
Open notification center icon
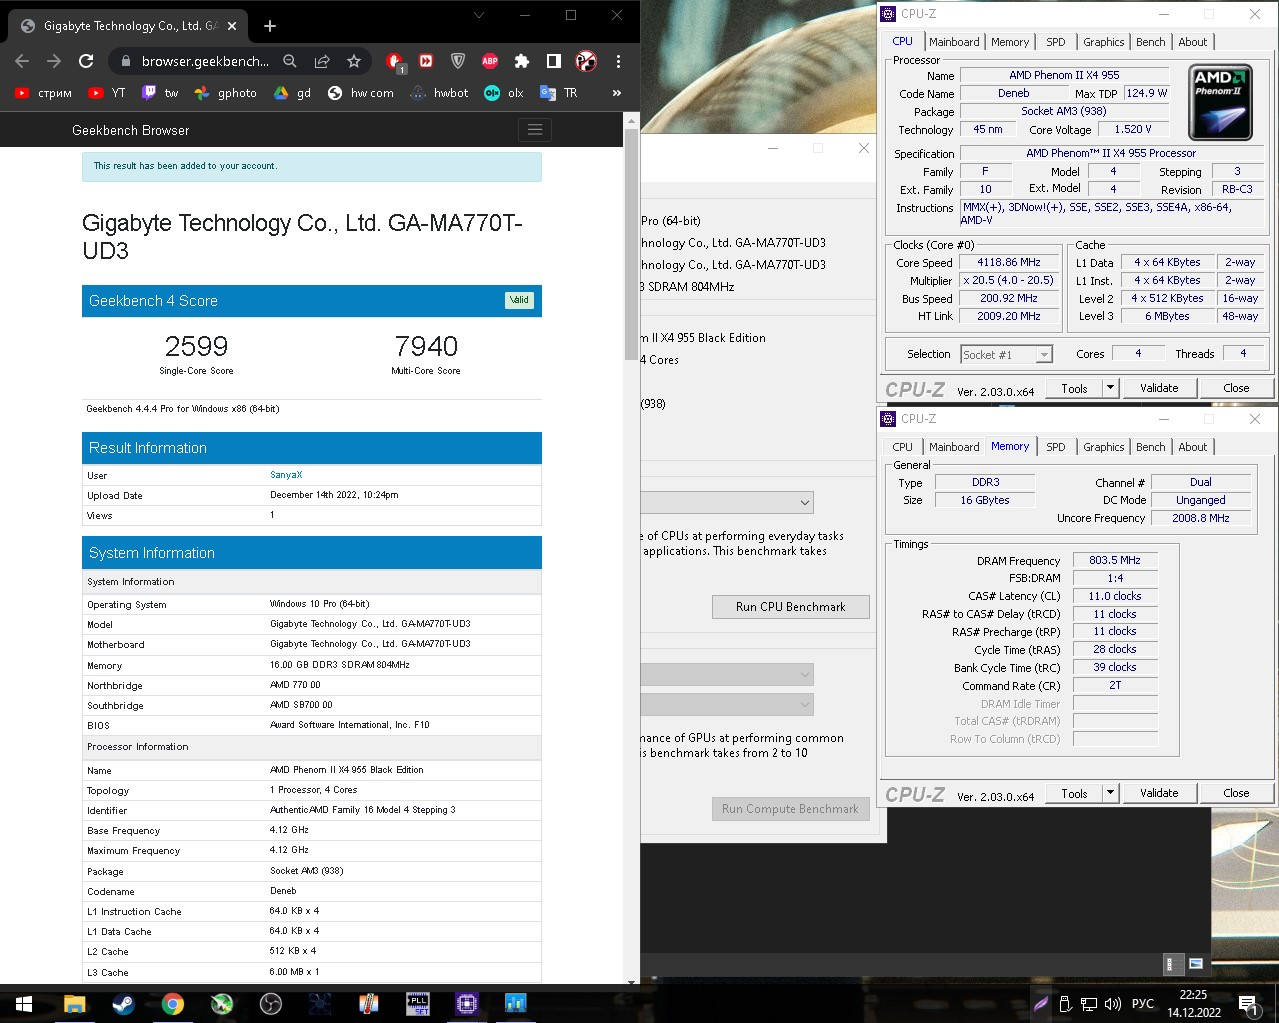pos(1248,1004)
